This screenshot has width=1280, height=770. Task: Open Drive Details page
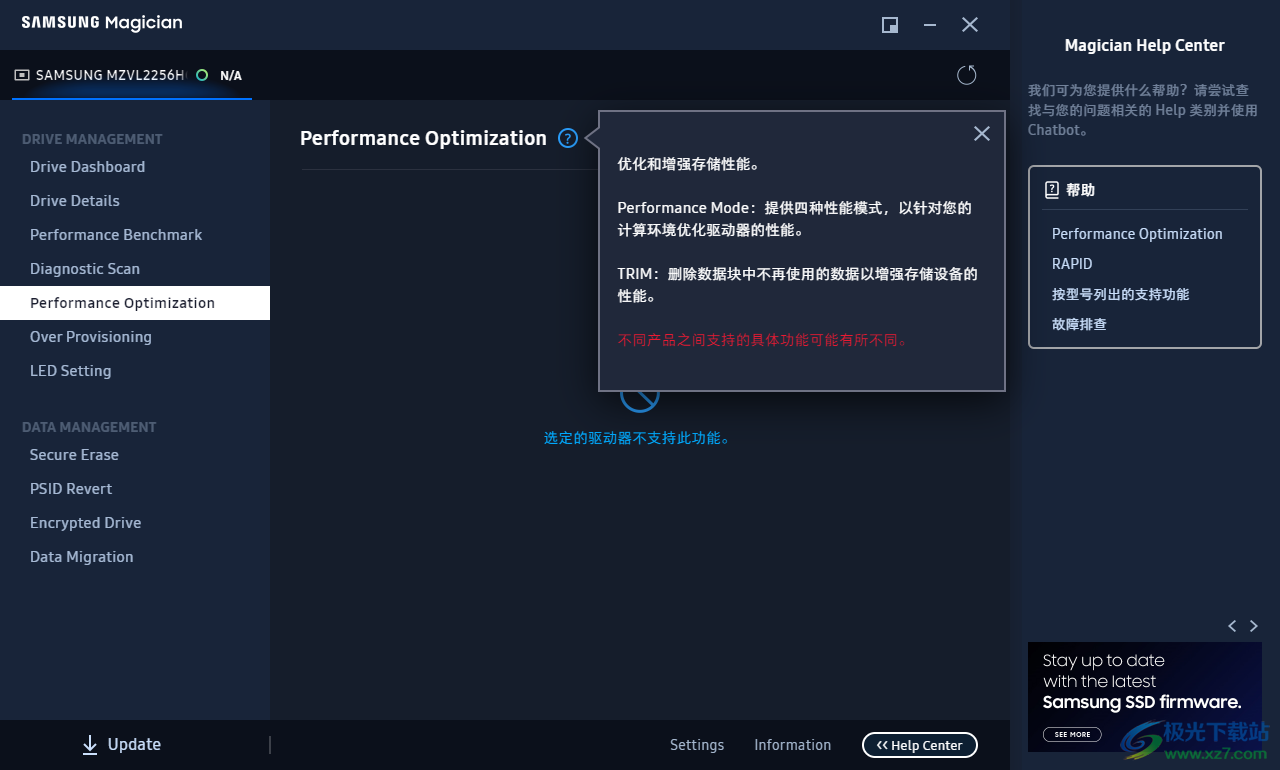pyautogui.click(x=75, y=201)
